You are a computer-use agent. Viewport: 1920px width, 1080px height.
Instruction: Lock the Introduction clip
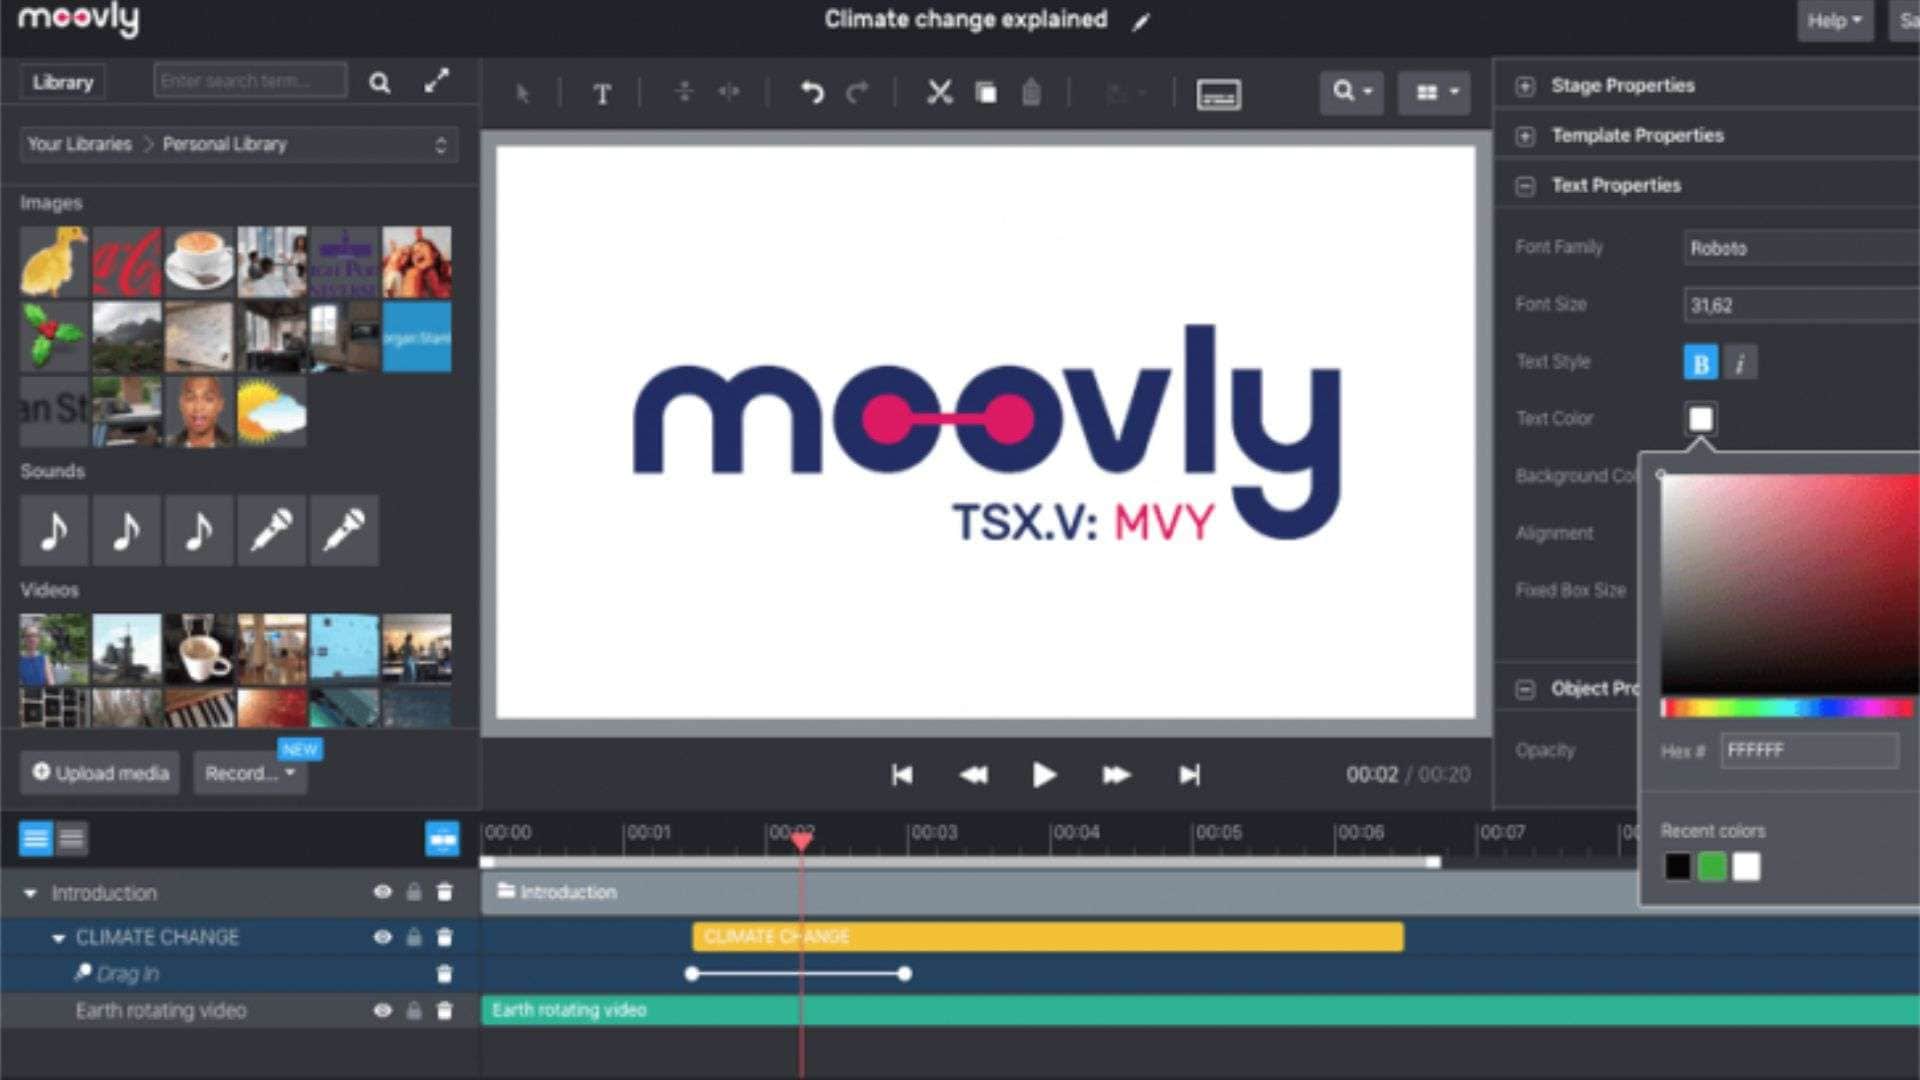click(x=414, y=892)
